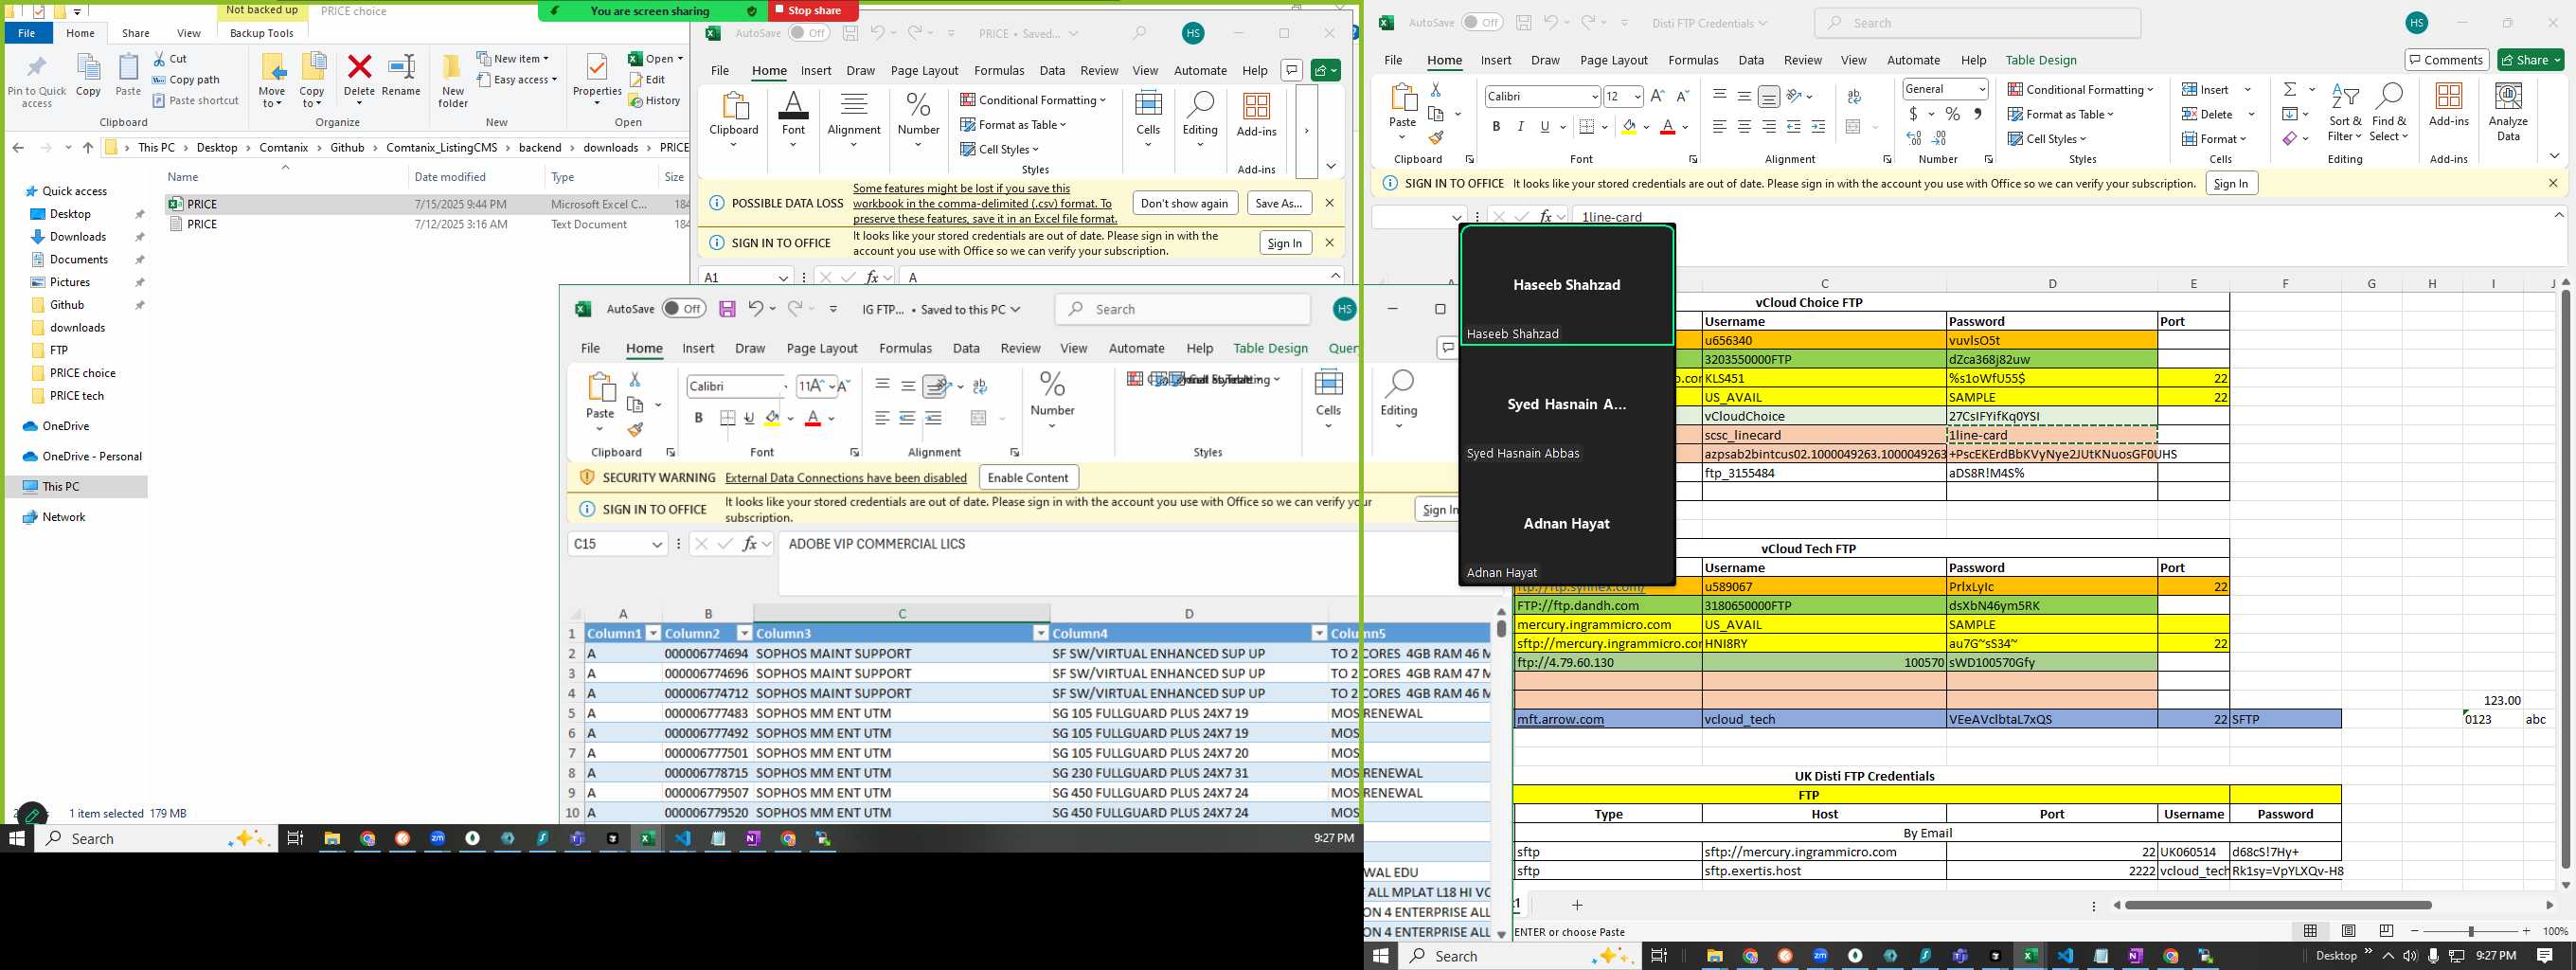Open font name Calibri dropdown in Disti FTP Credentials
The width and height of the screenshot is (2576, 970).
[x=1594, y=96]
